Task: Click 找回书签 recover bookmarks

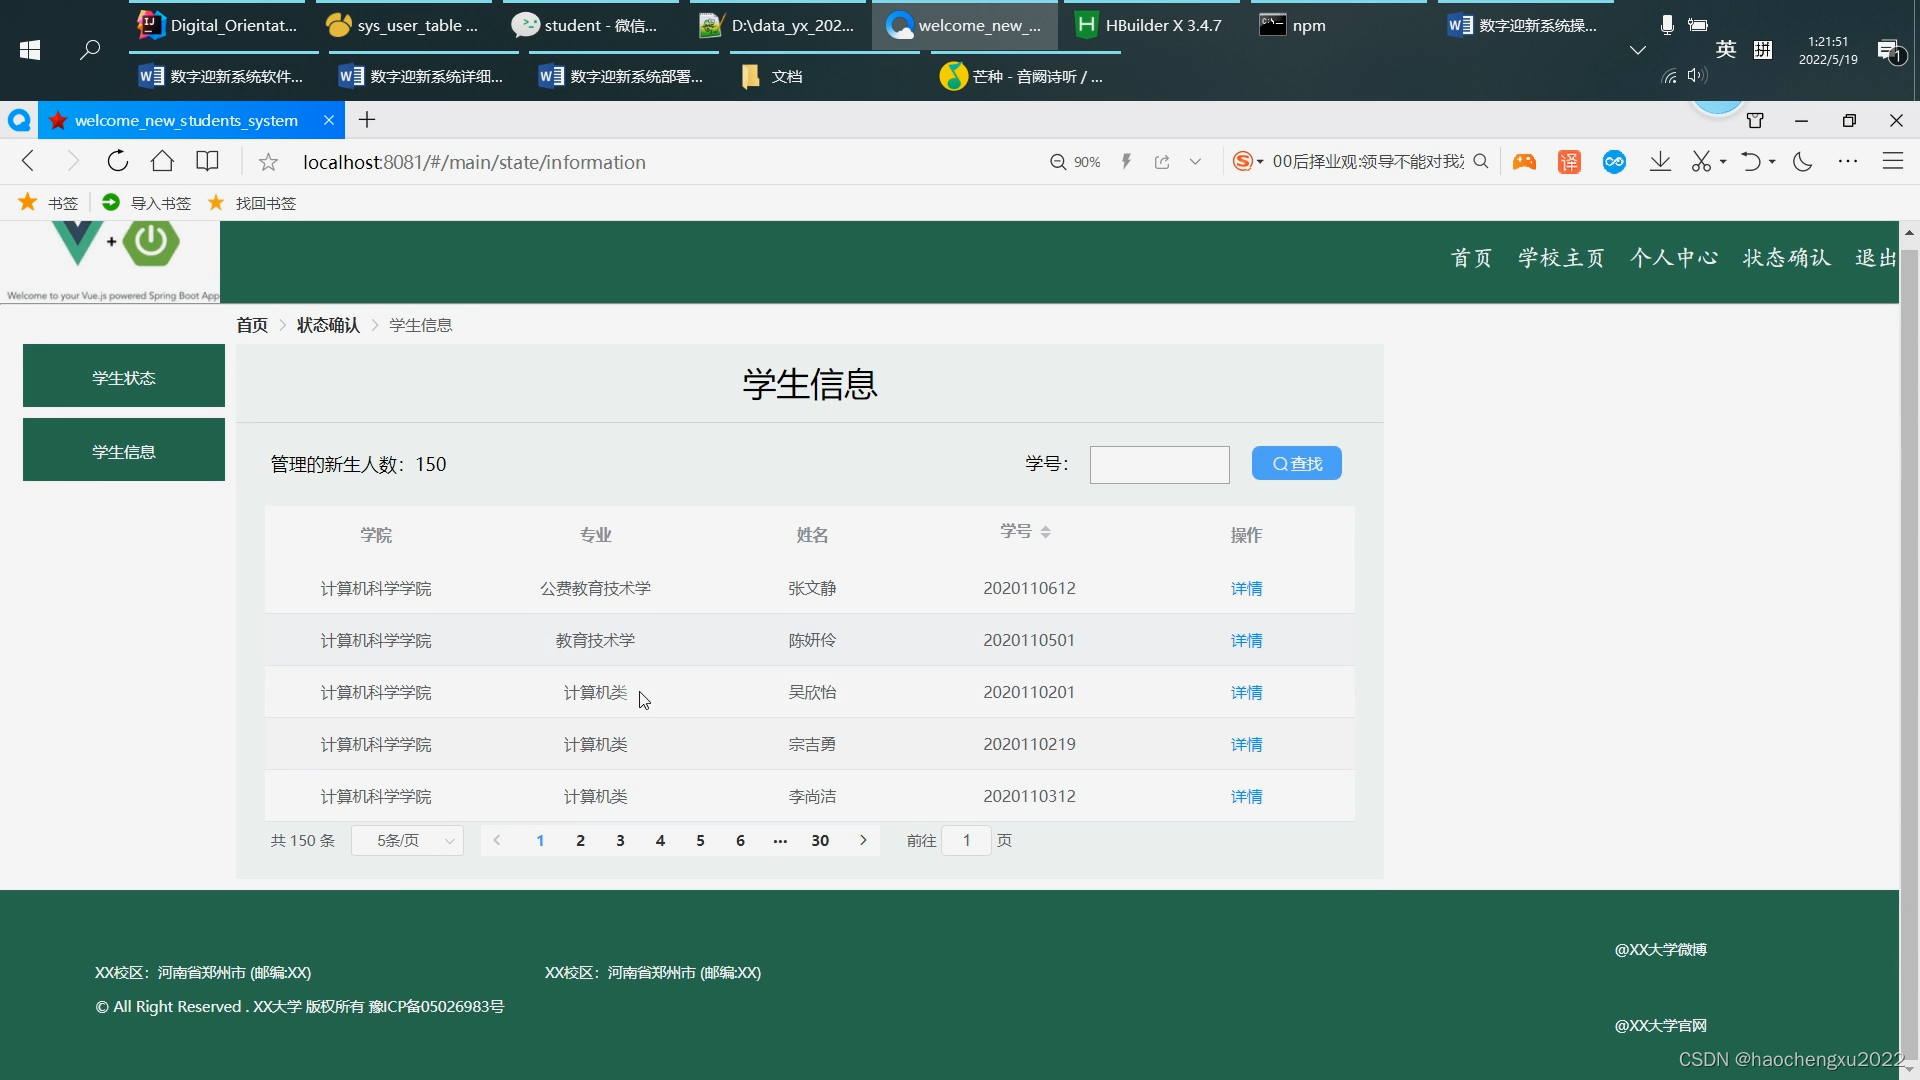Action: [x=251, y=203]
